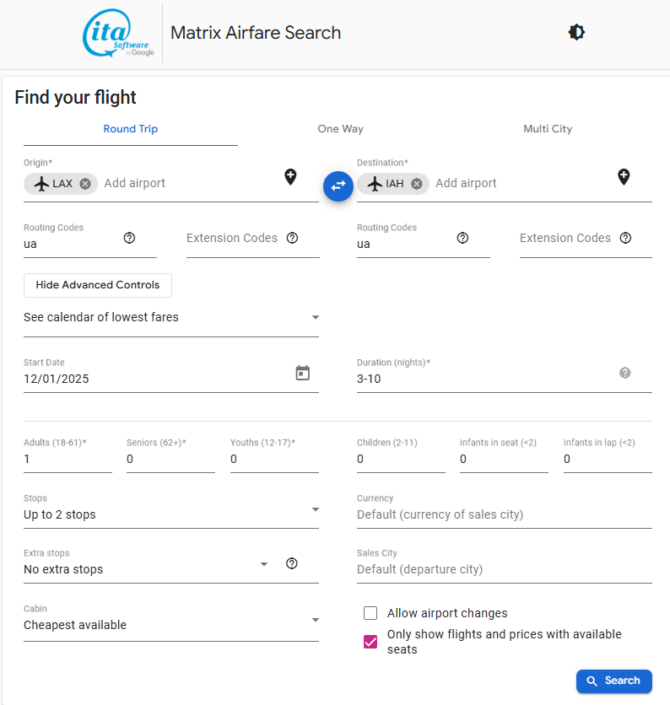The width and height of the screenshot is (670, 705).
Task: Show help for origin Routing Codes
Action: click(129, 238)
